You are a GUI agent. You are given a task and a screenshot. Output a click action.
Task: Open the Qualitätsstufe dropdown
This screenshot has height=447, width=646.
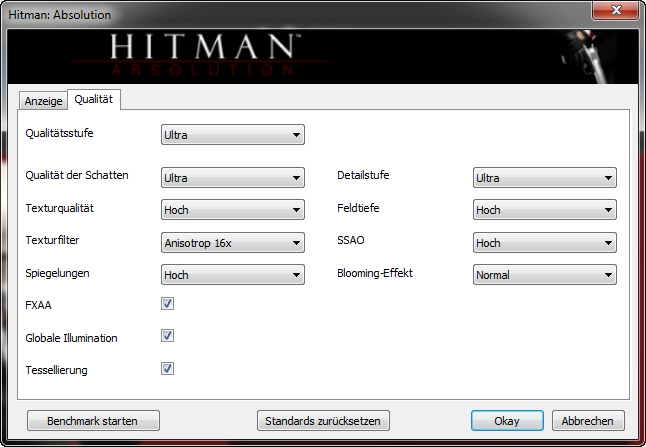(x=232, y=135)
